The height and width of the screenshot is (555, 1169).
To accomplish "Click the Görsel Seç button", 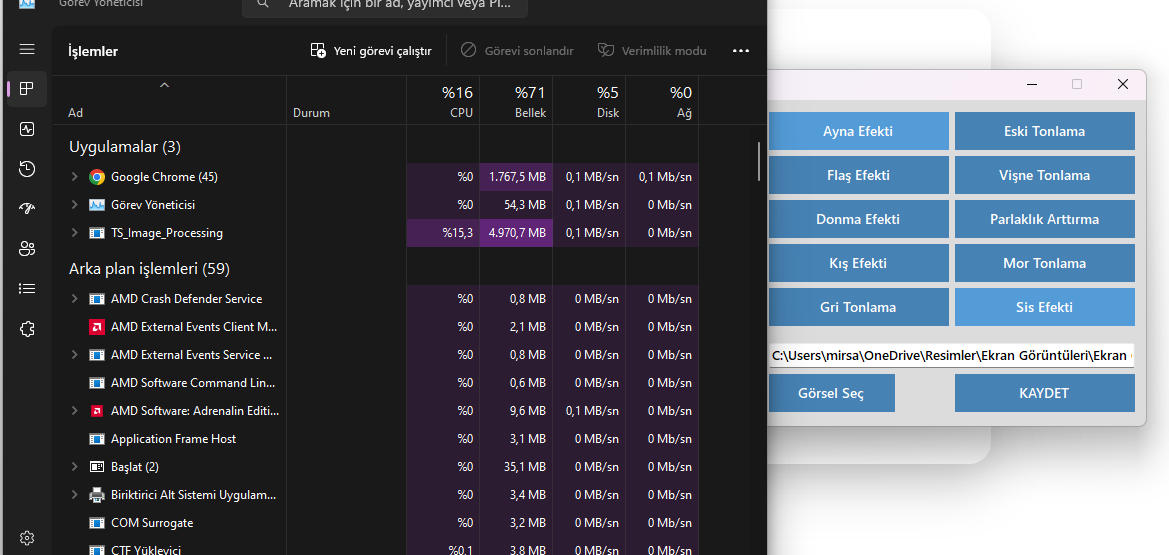I will [x=831, y=393].
